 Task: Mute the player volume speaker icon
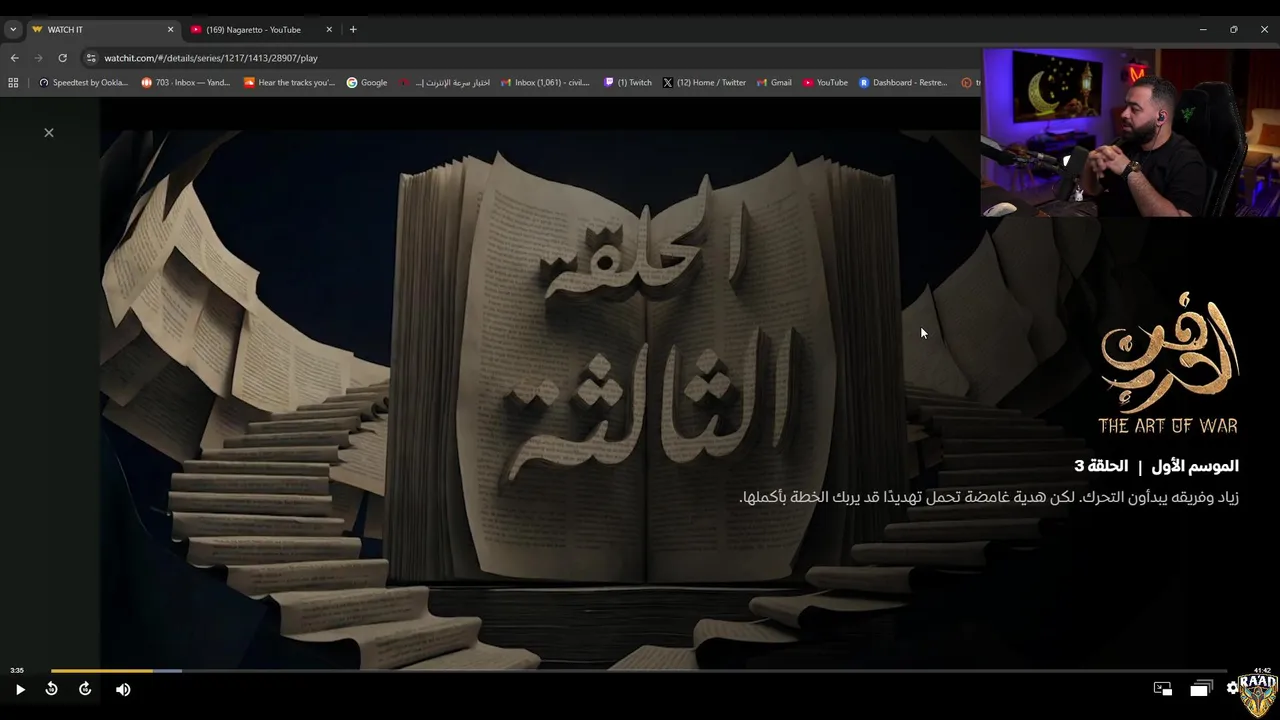tap(123, 689)
